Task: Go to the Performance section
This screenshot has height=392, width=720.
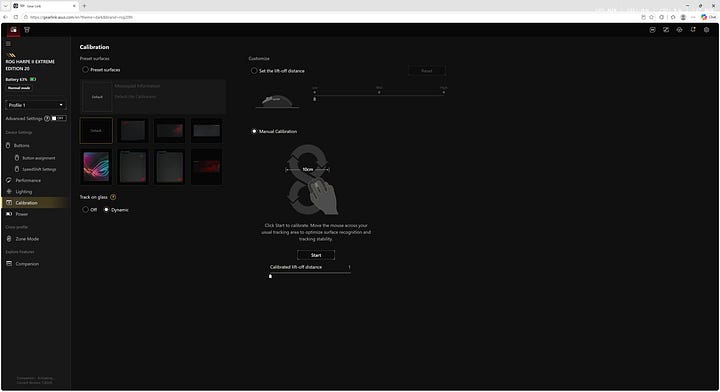Action: [28, 180]
